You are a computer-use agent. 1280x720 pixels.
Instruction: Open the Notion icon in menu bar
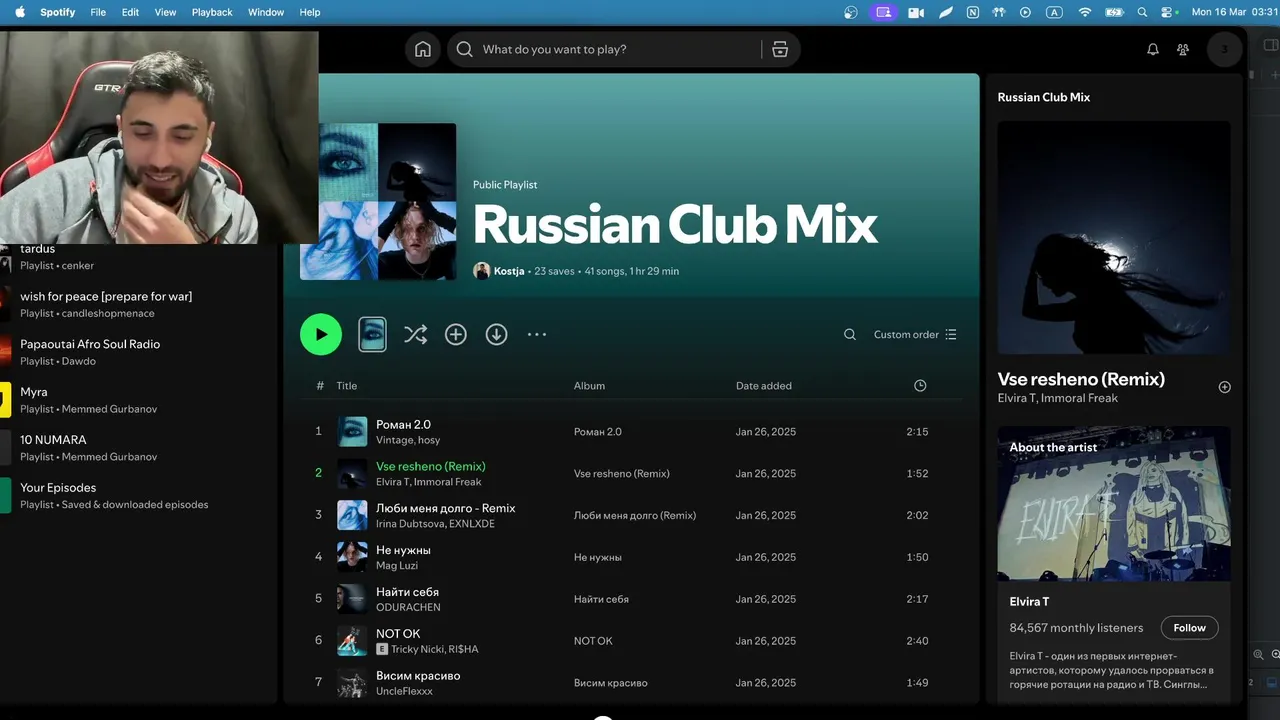click(x=973, y=12)
